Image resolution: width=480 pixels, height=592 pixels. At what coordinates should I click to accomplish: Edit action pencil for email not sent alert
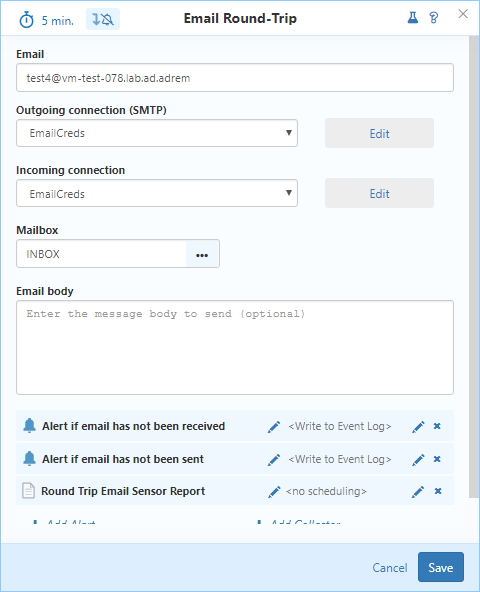click(x=418, y=460)
